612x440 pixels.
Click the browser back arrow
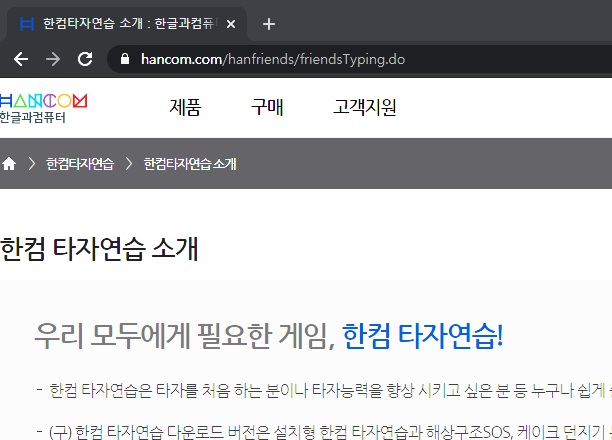[21, 59]
